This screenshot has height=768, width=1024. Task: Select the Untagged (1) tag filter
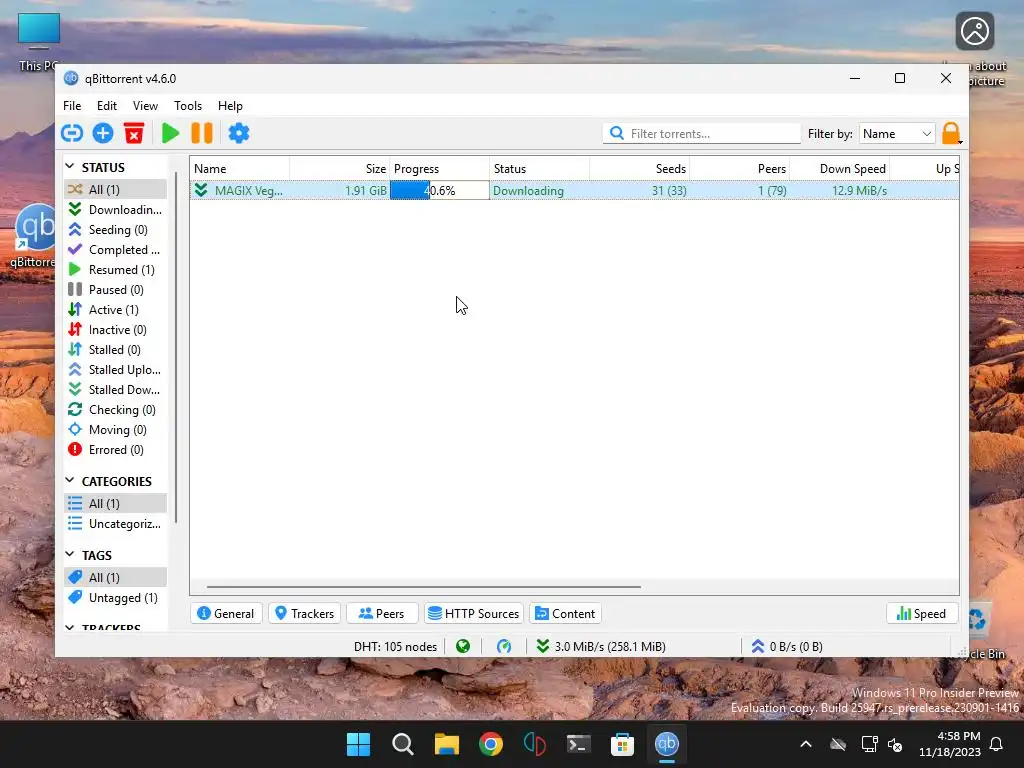click(x=116, y=598)
